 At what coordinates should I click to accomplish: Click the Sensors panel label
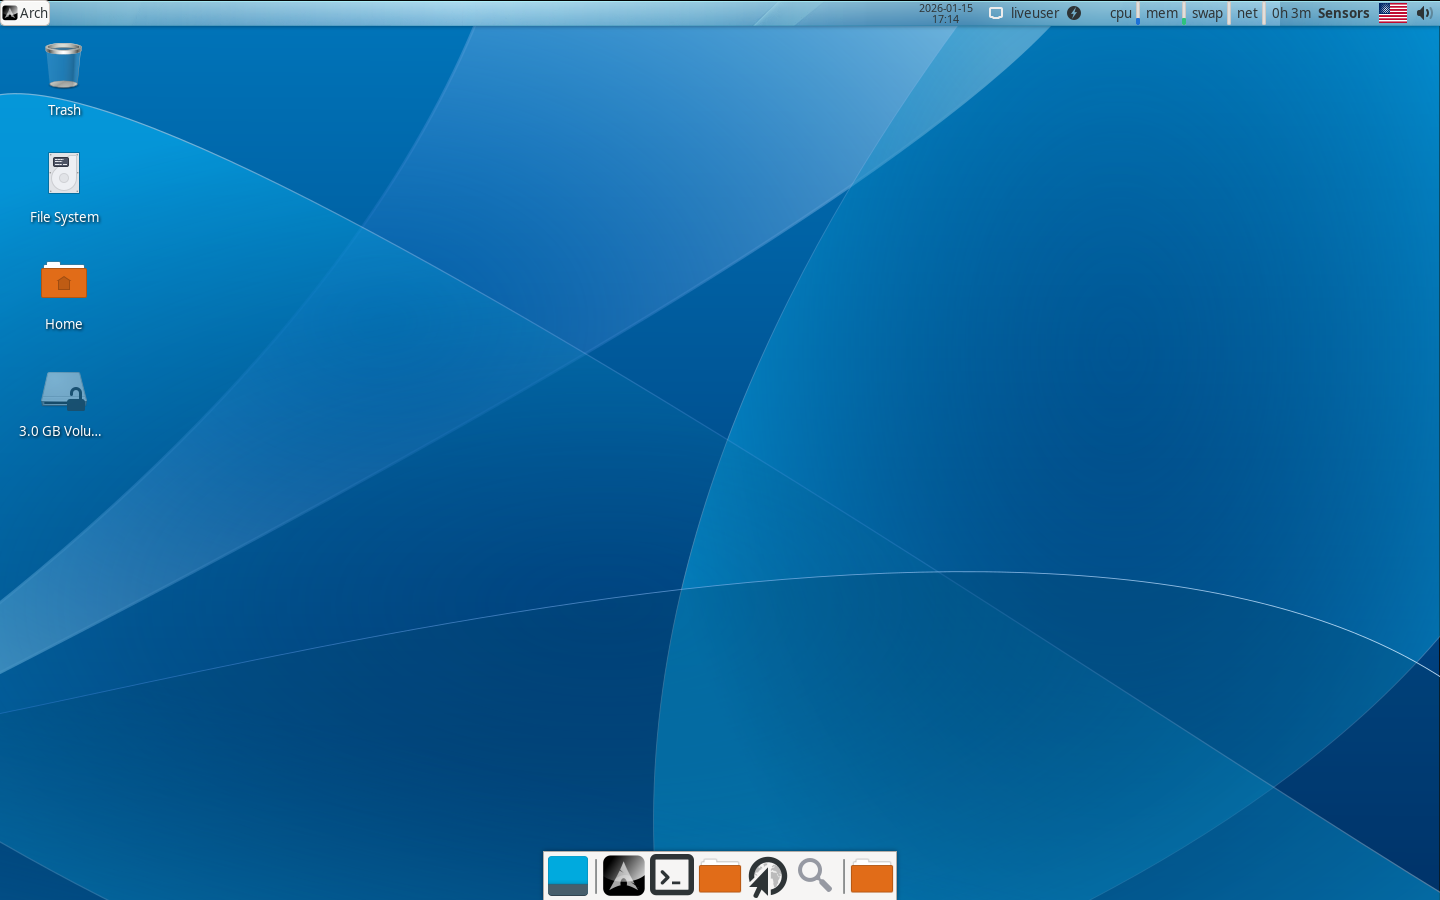[x=1343, y=13]
